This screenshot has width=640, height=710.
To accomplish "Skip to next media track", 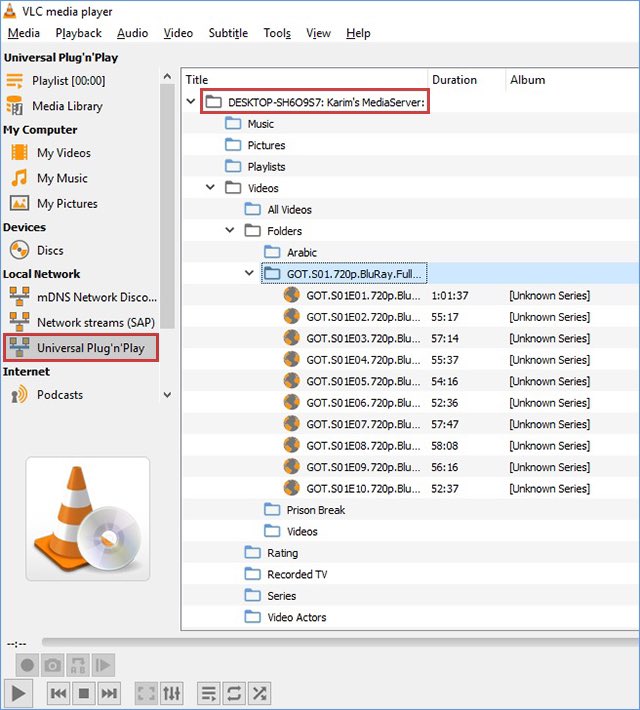I will (x=109, y=693).
